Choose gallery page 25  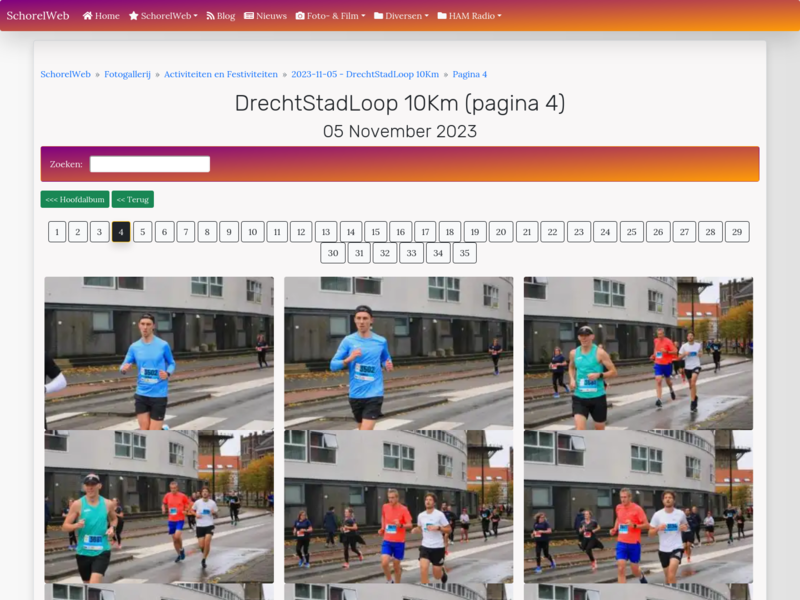[x=632, y=232]
